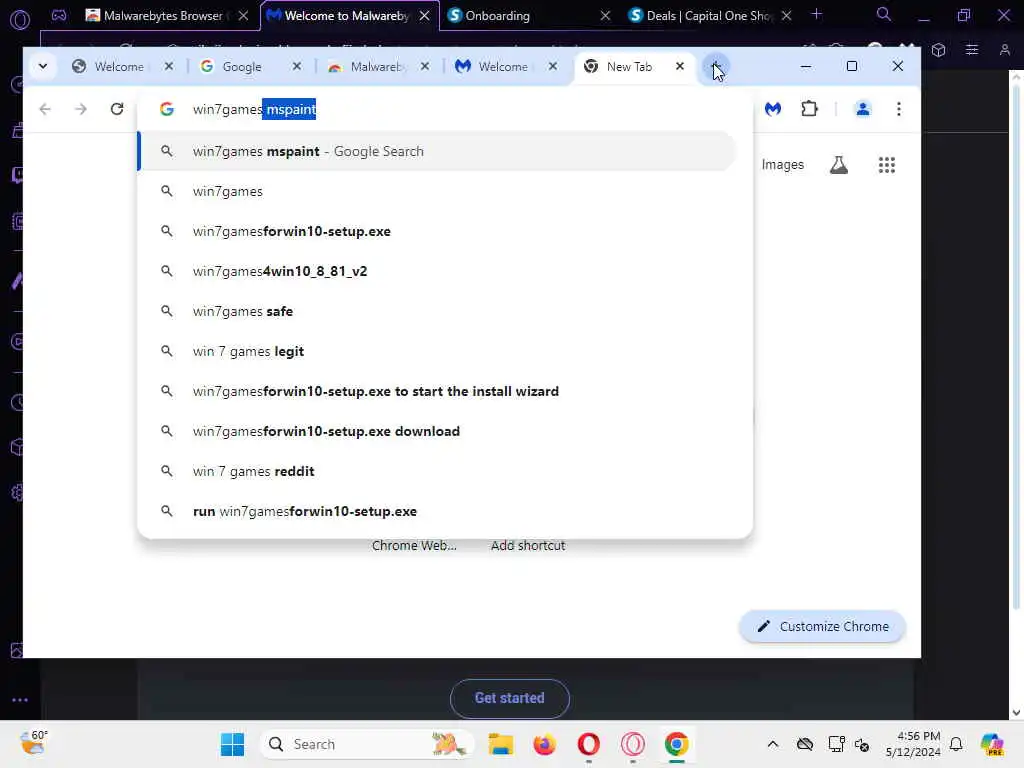Click Add shortcut on New Tab page

(528, 545)
